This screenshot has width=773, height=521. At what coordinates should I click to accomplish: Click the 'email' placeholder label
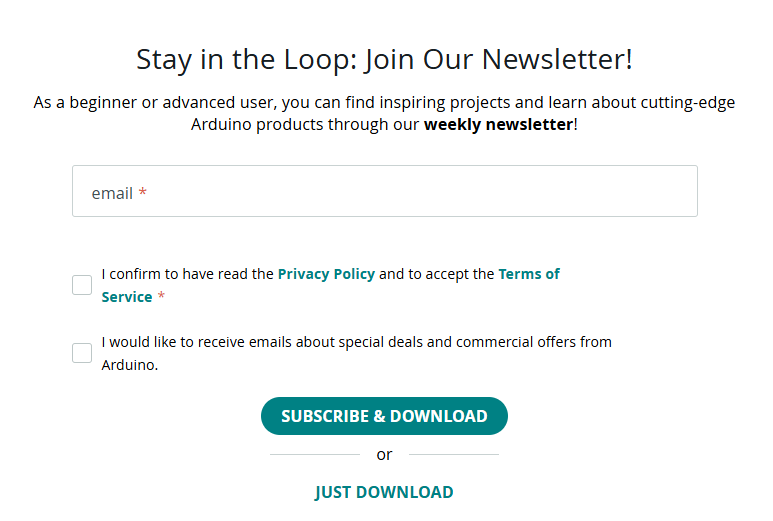click(112, 193)
